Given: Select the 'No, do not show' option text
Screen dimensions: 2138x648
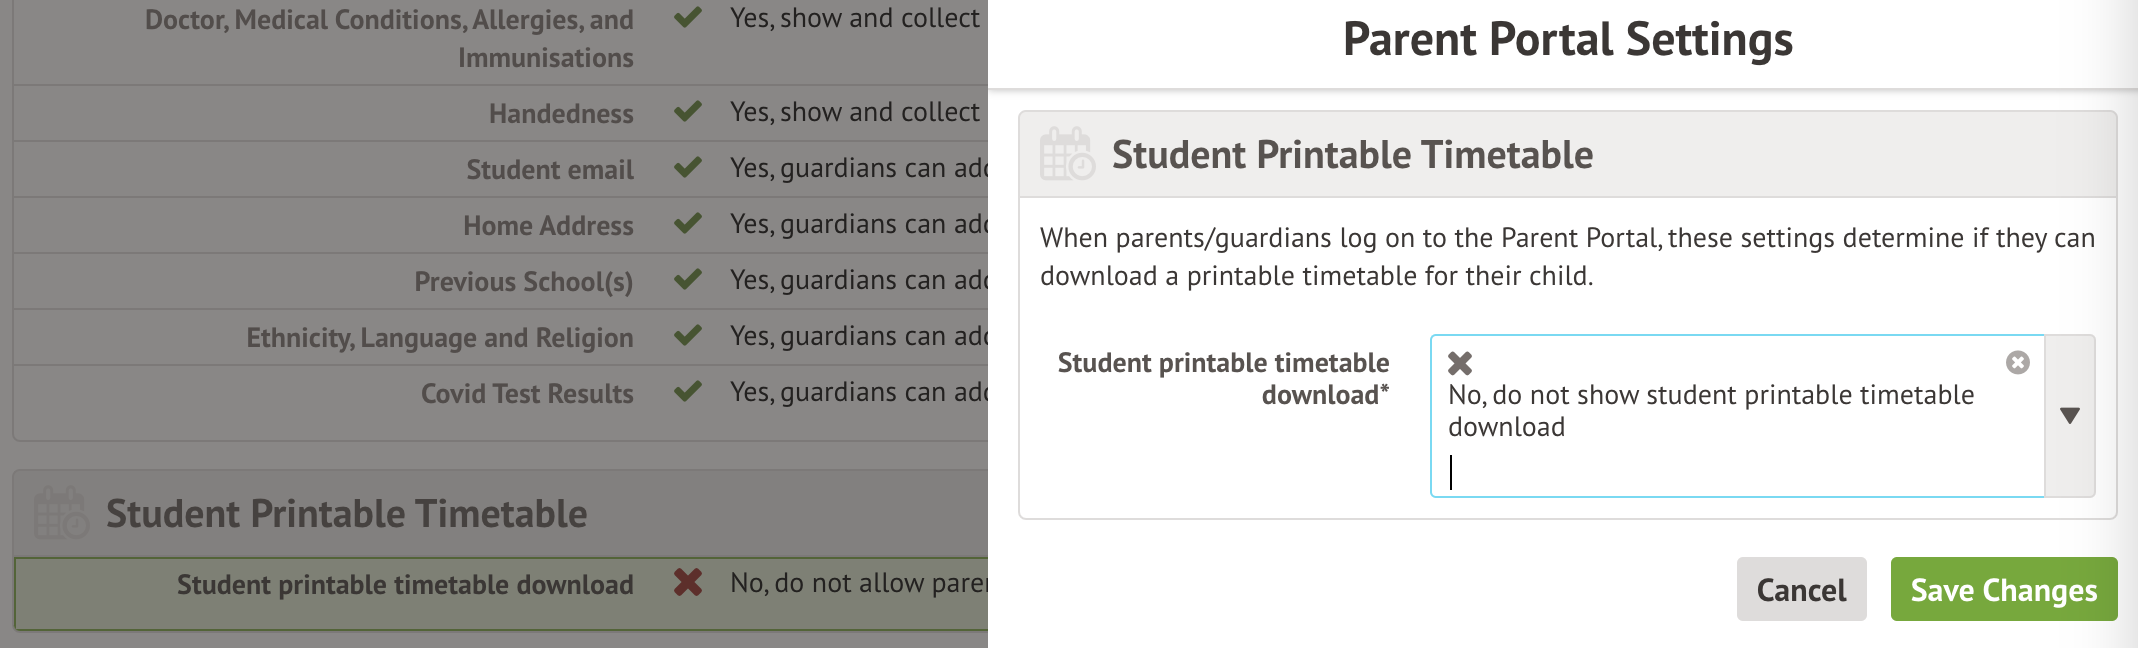Looking at the screenshot, I should click(x=1710, y=410).
